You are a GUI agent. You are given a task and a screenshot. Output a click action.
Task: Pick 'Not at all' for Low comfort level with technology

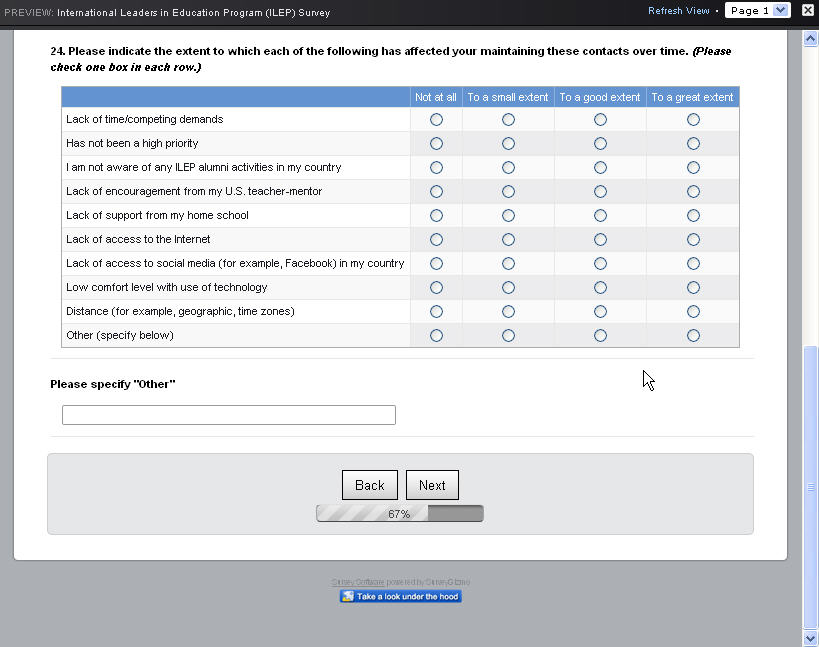pyautogui.click(x=436, y=288)
